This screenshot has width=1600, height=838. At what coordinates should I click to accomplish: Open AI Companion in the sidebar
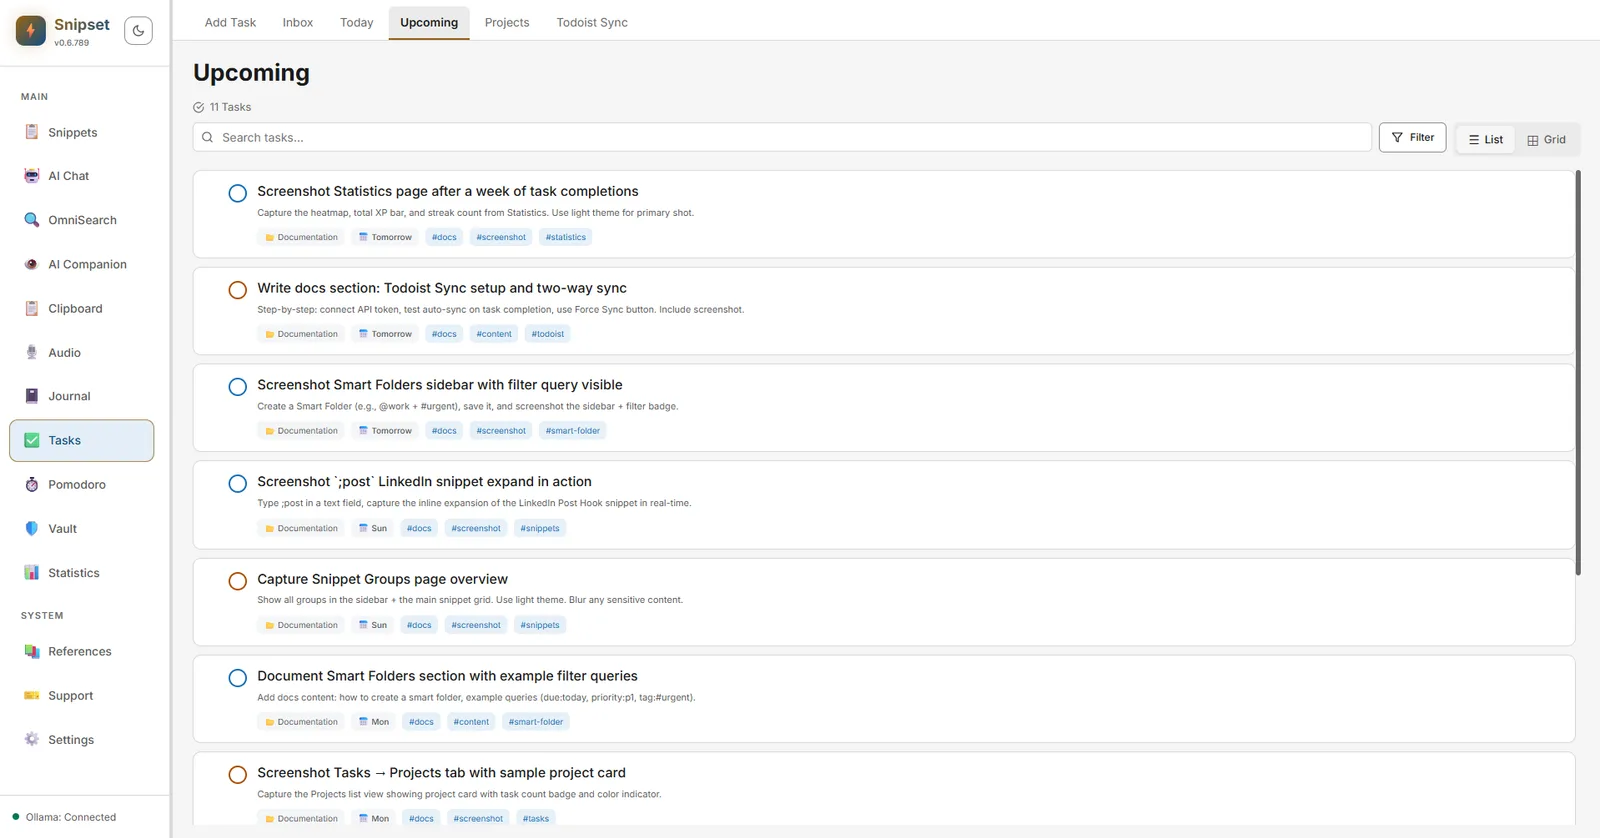point(82,264)
